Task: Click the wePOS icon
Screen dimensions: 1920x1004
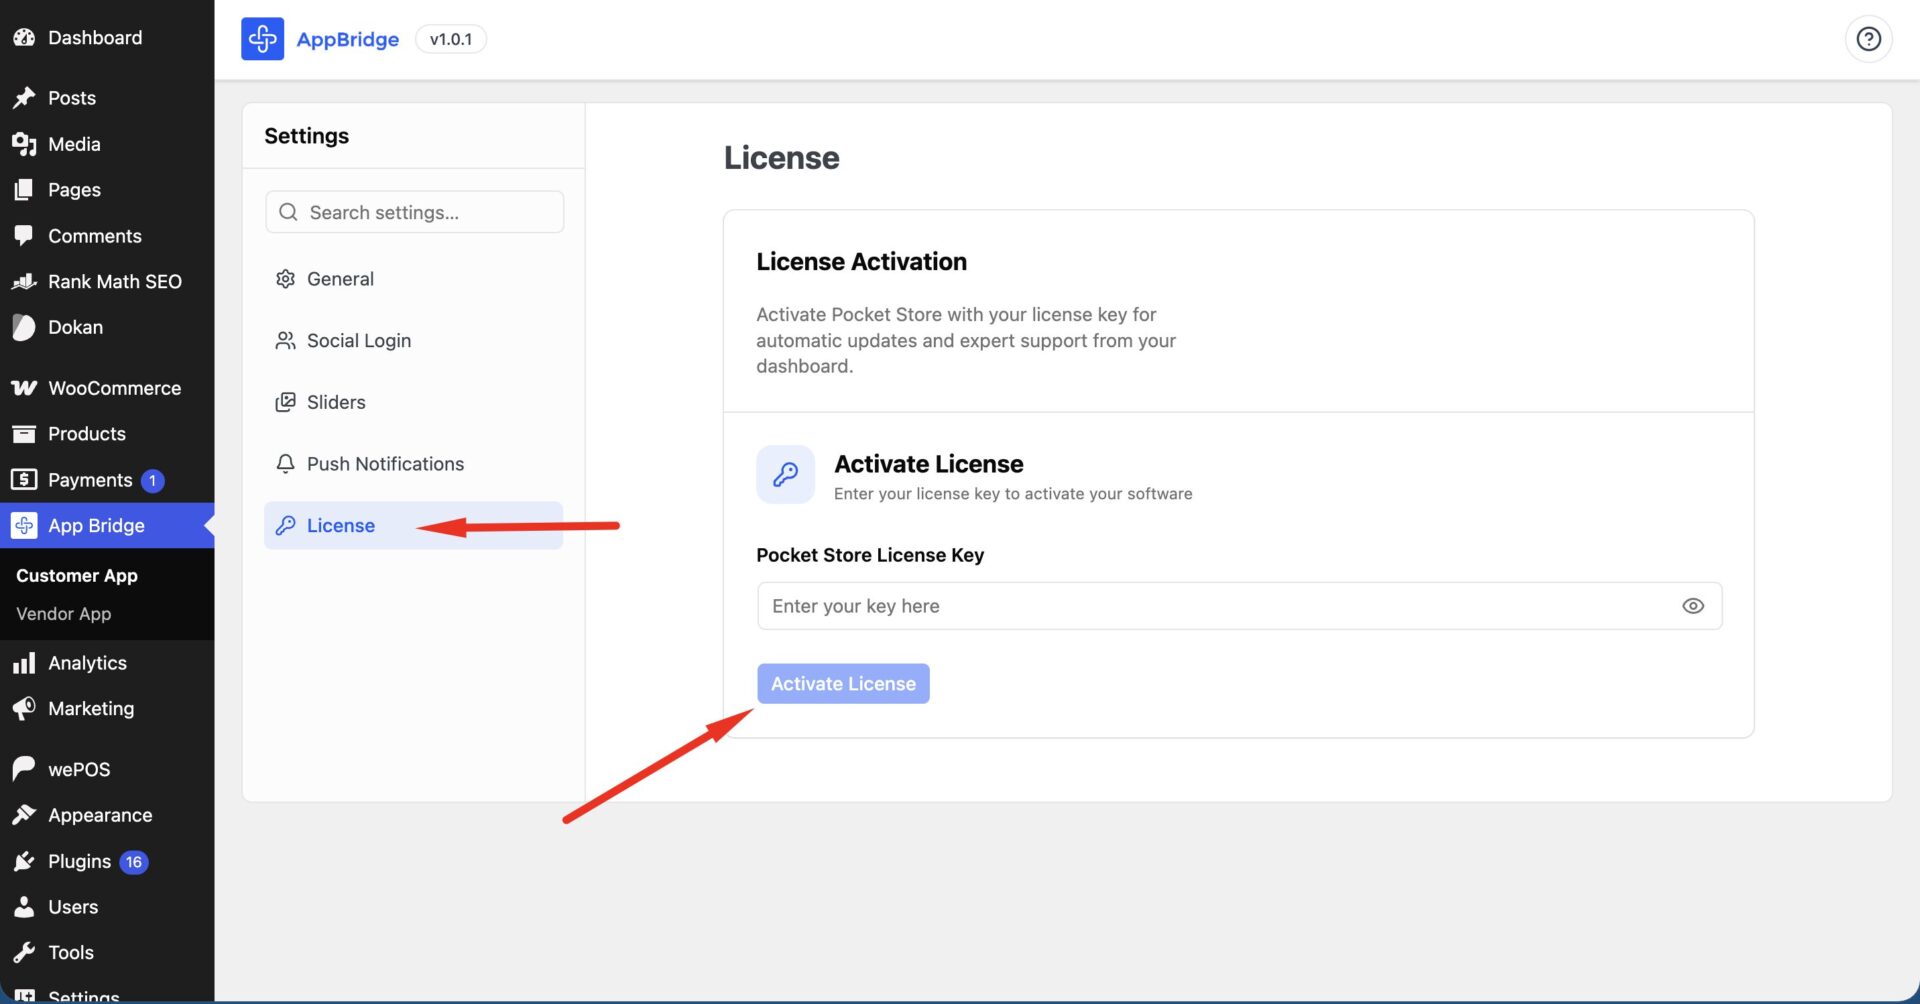Action: coord(24,769)
